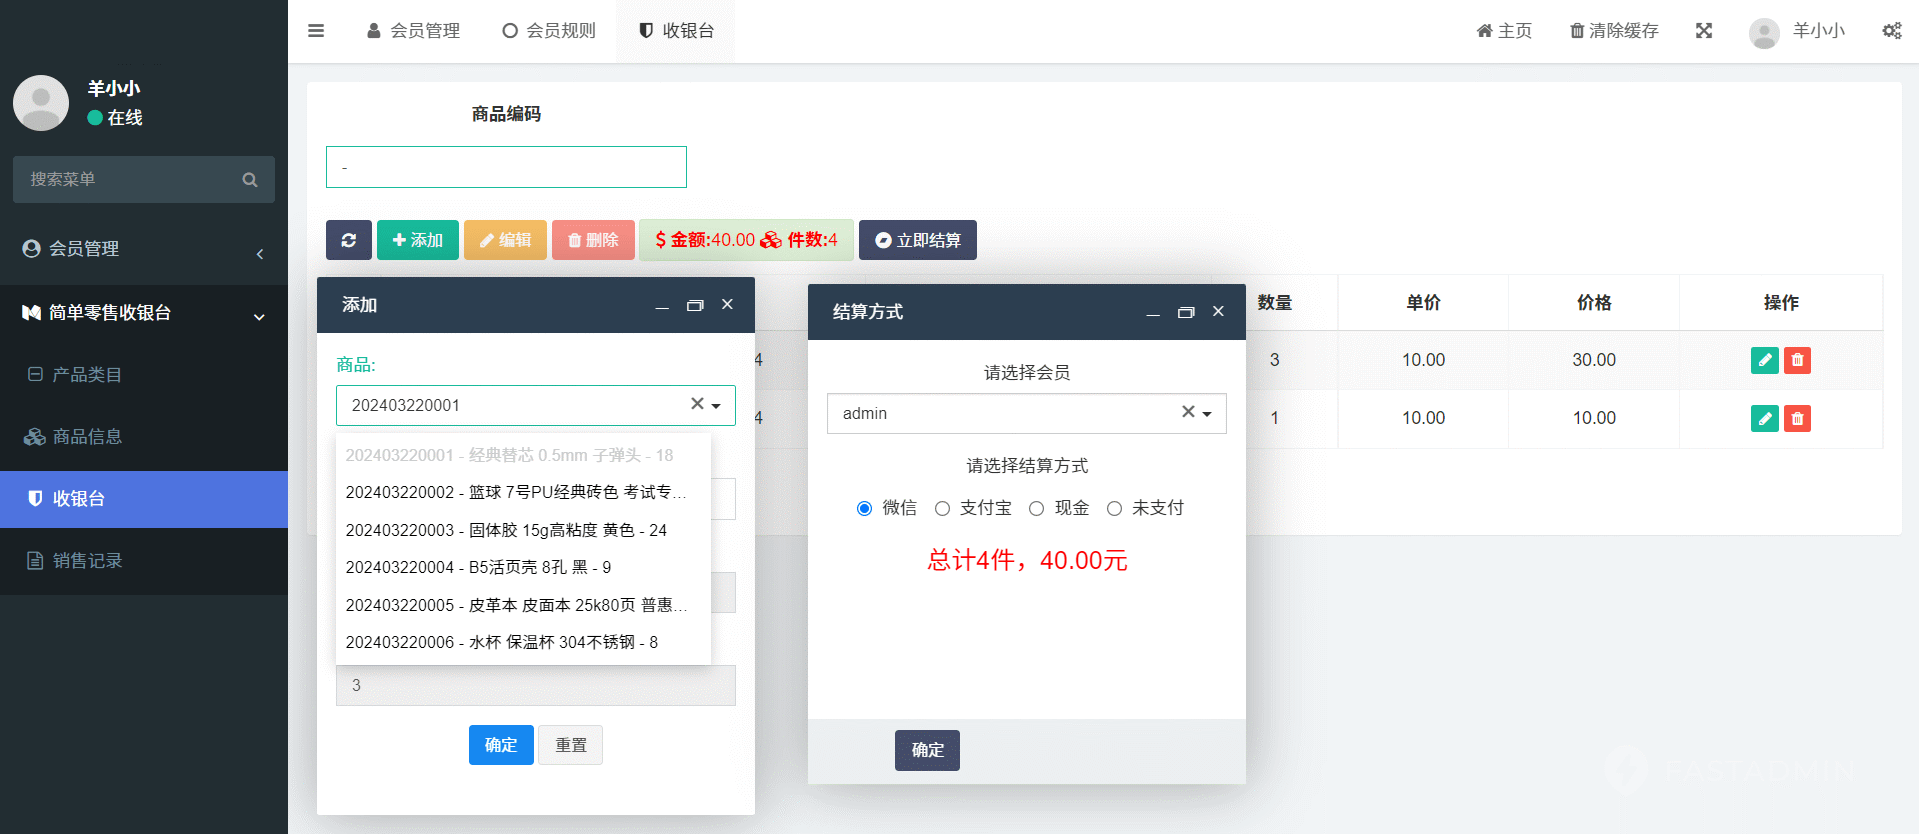1919x834 pixels.
Task: Choose 202403220006 水杯 option
Action: coord(523,642)
